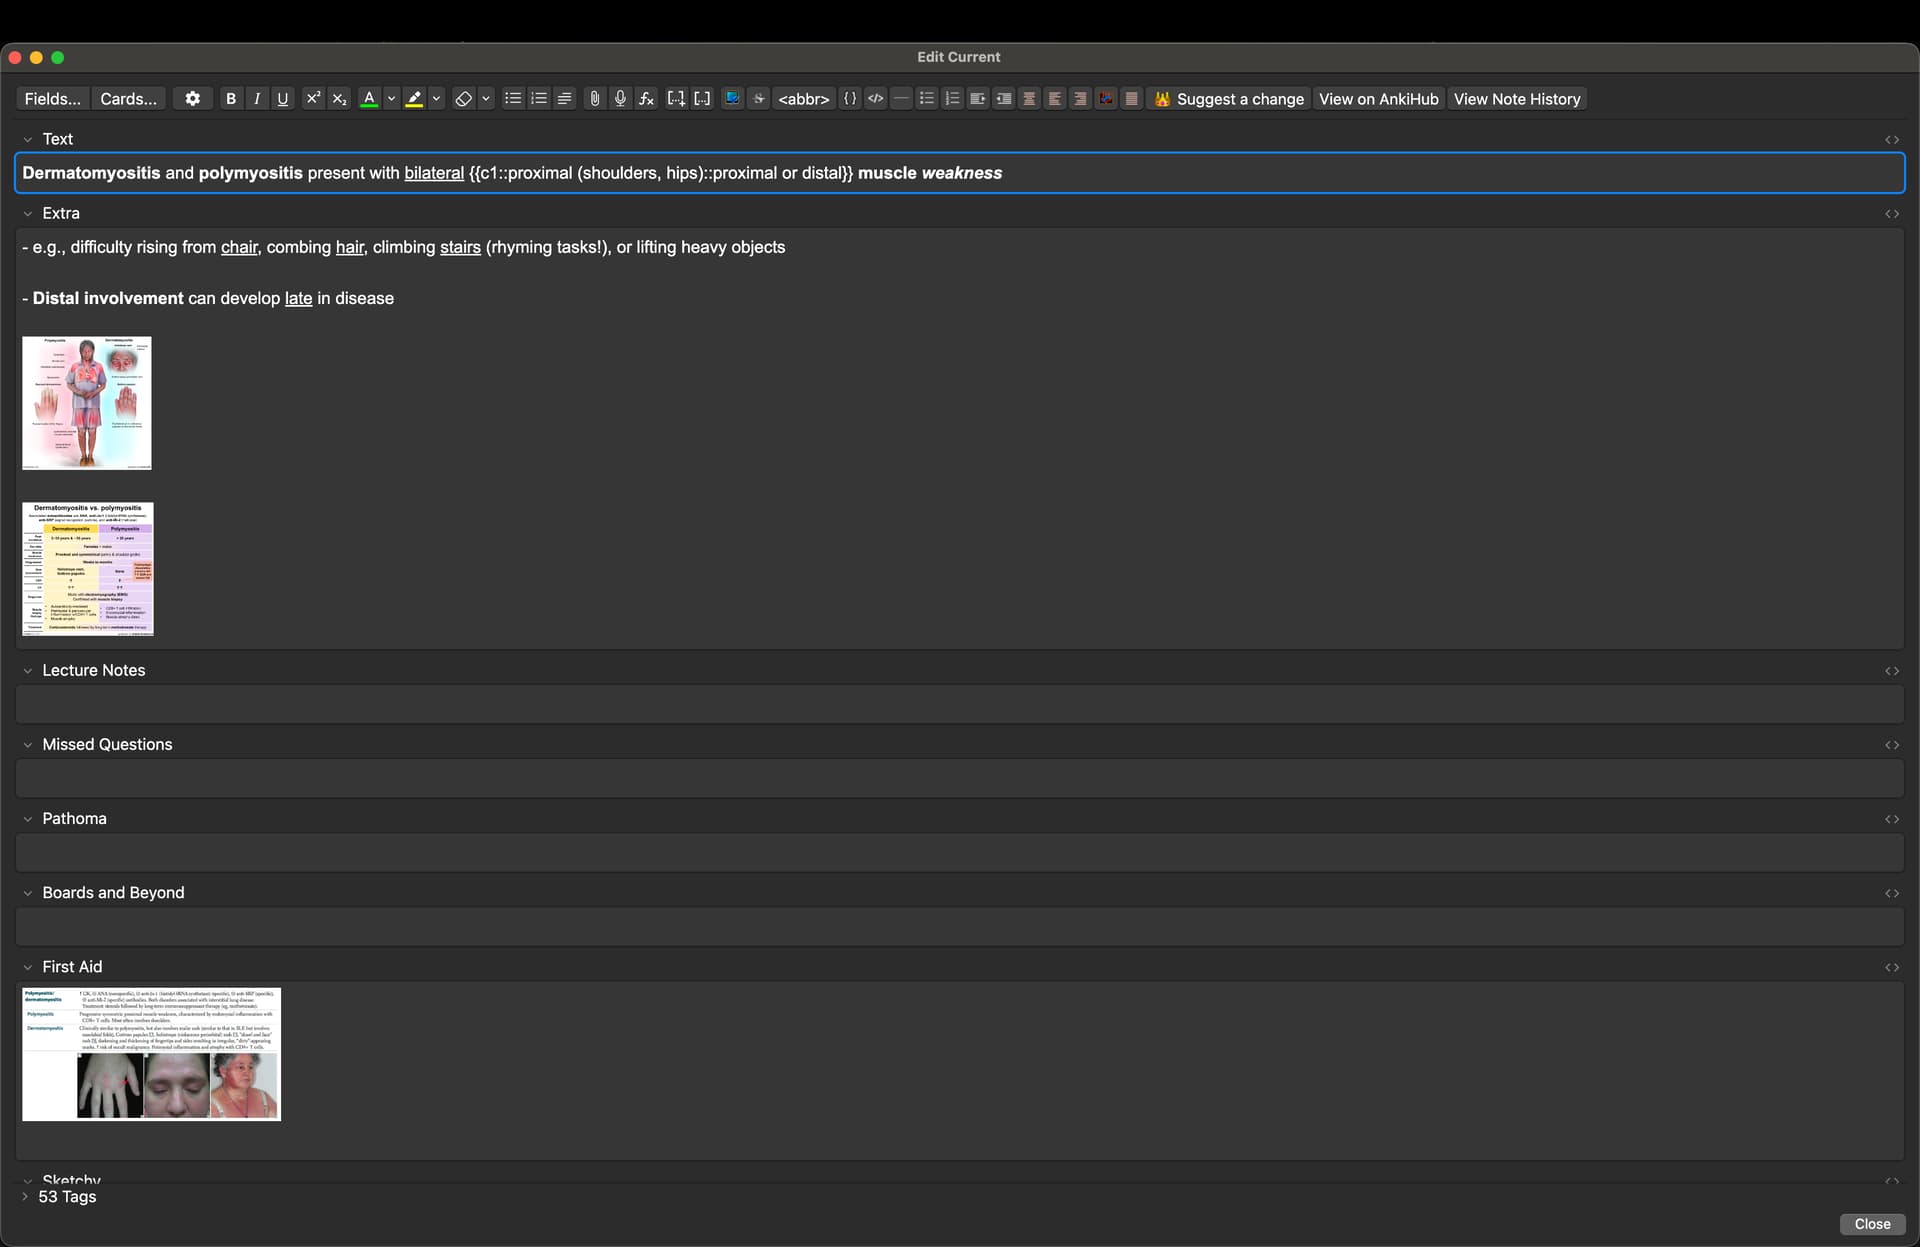Image resolution: width=1920 pixels, height=1247 pixels.
Task: Record audio with the microphone icon
Action: 620,99
